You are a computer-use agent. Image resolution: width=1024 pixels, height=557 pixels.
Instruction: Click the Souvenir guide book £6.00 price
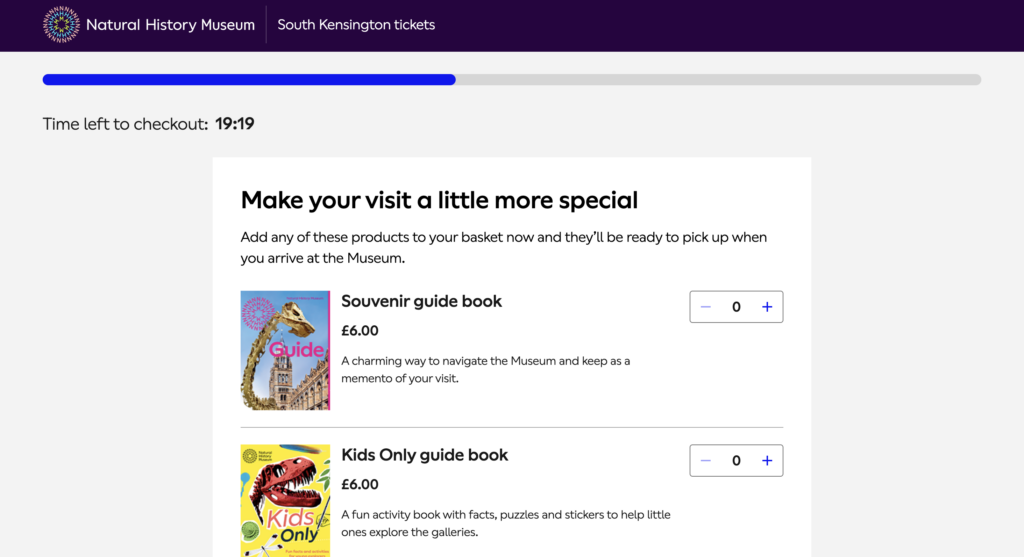(360, 330)
